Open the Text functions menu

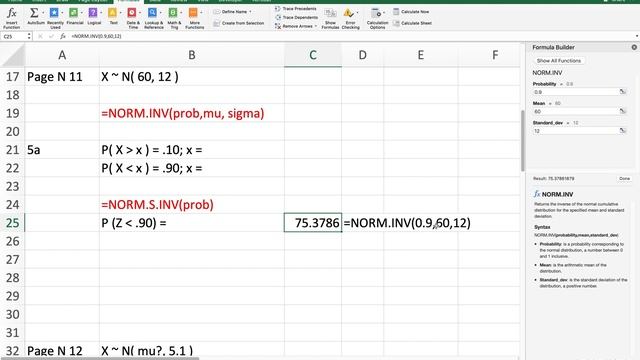tap(113, 17)
